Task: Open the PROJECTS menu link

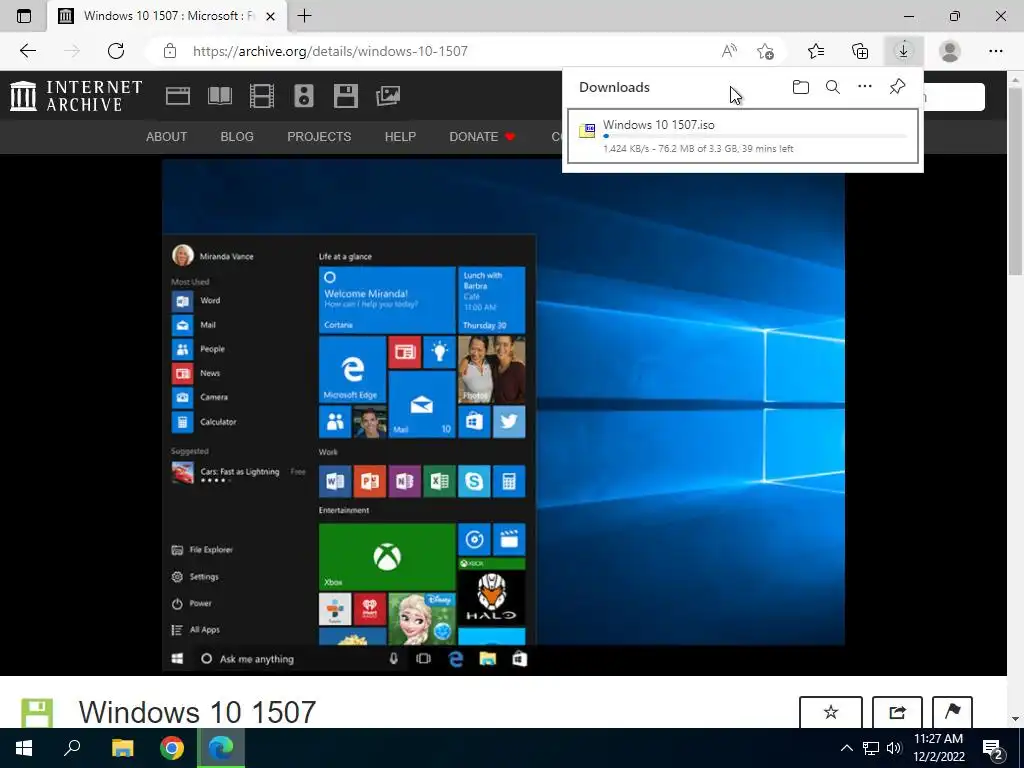Action: click(319, 136)
